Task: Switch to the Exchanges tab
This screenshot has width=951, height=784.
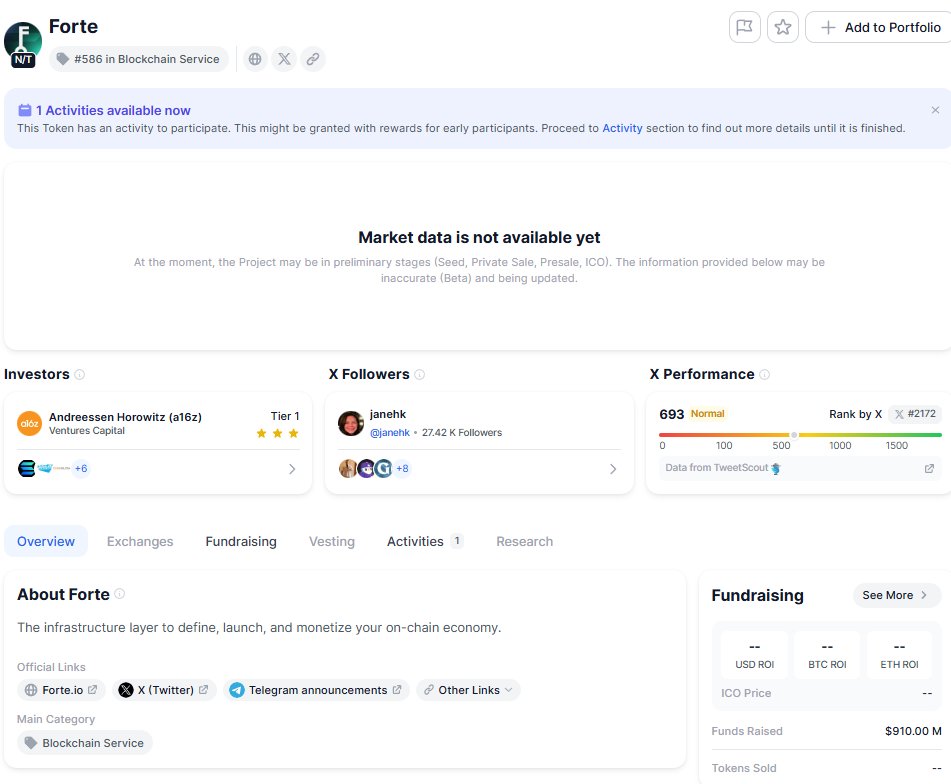Action: (140, 541)
